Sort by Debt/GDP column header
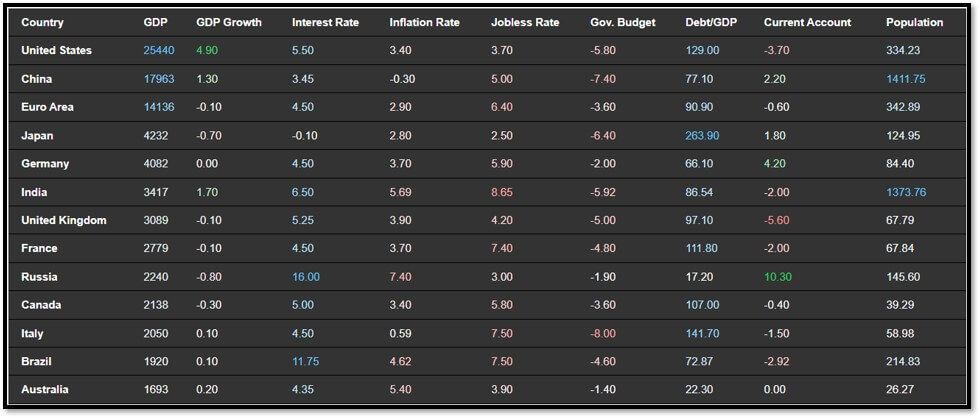 point(711,22)
